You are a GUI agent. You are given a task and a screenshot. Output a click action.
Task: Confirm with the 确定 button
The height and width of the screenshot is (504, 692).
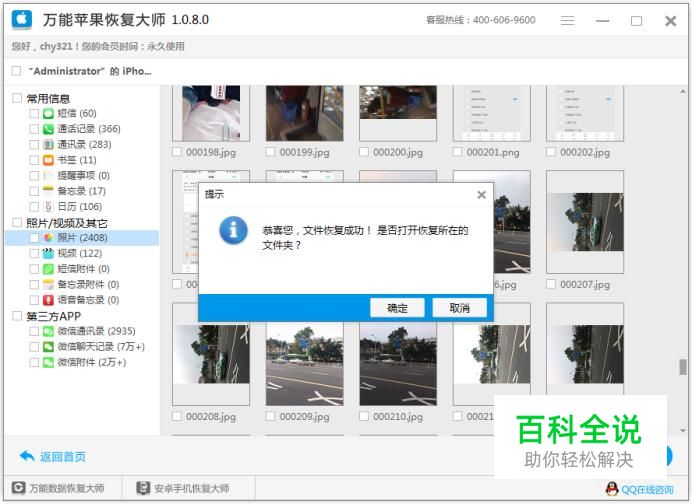coord(397,308)
